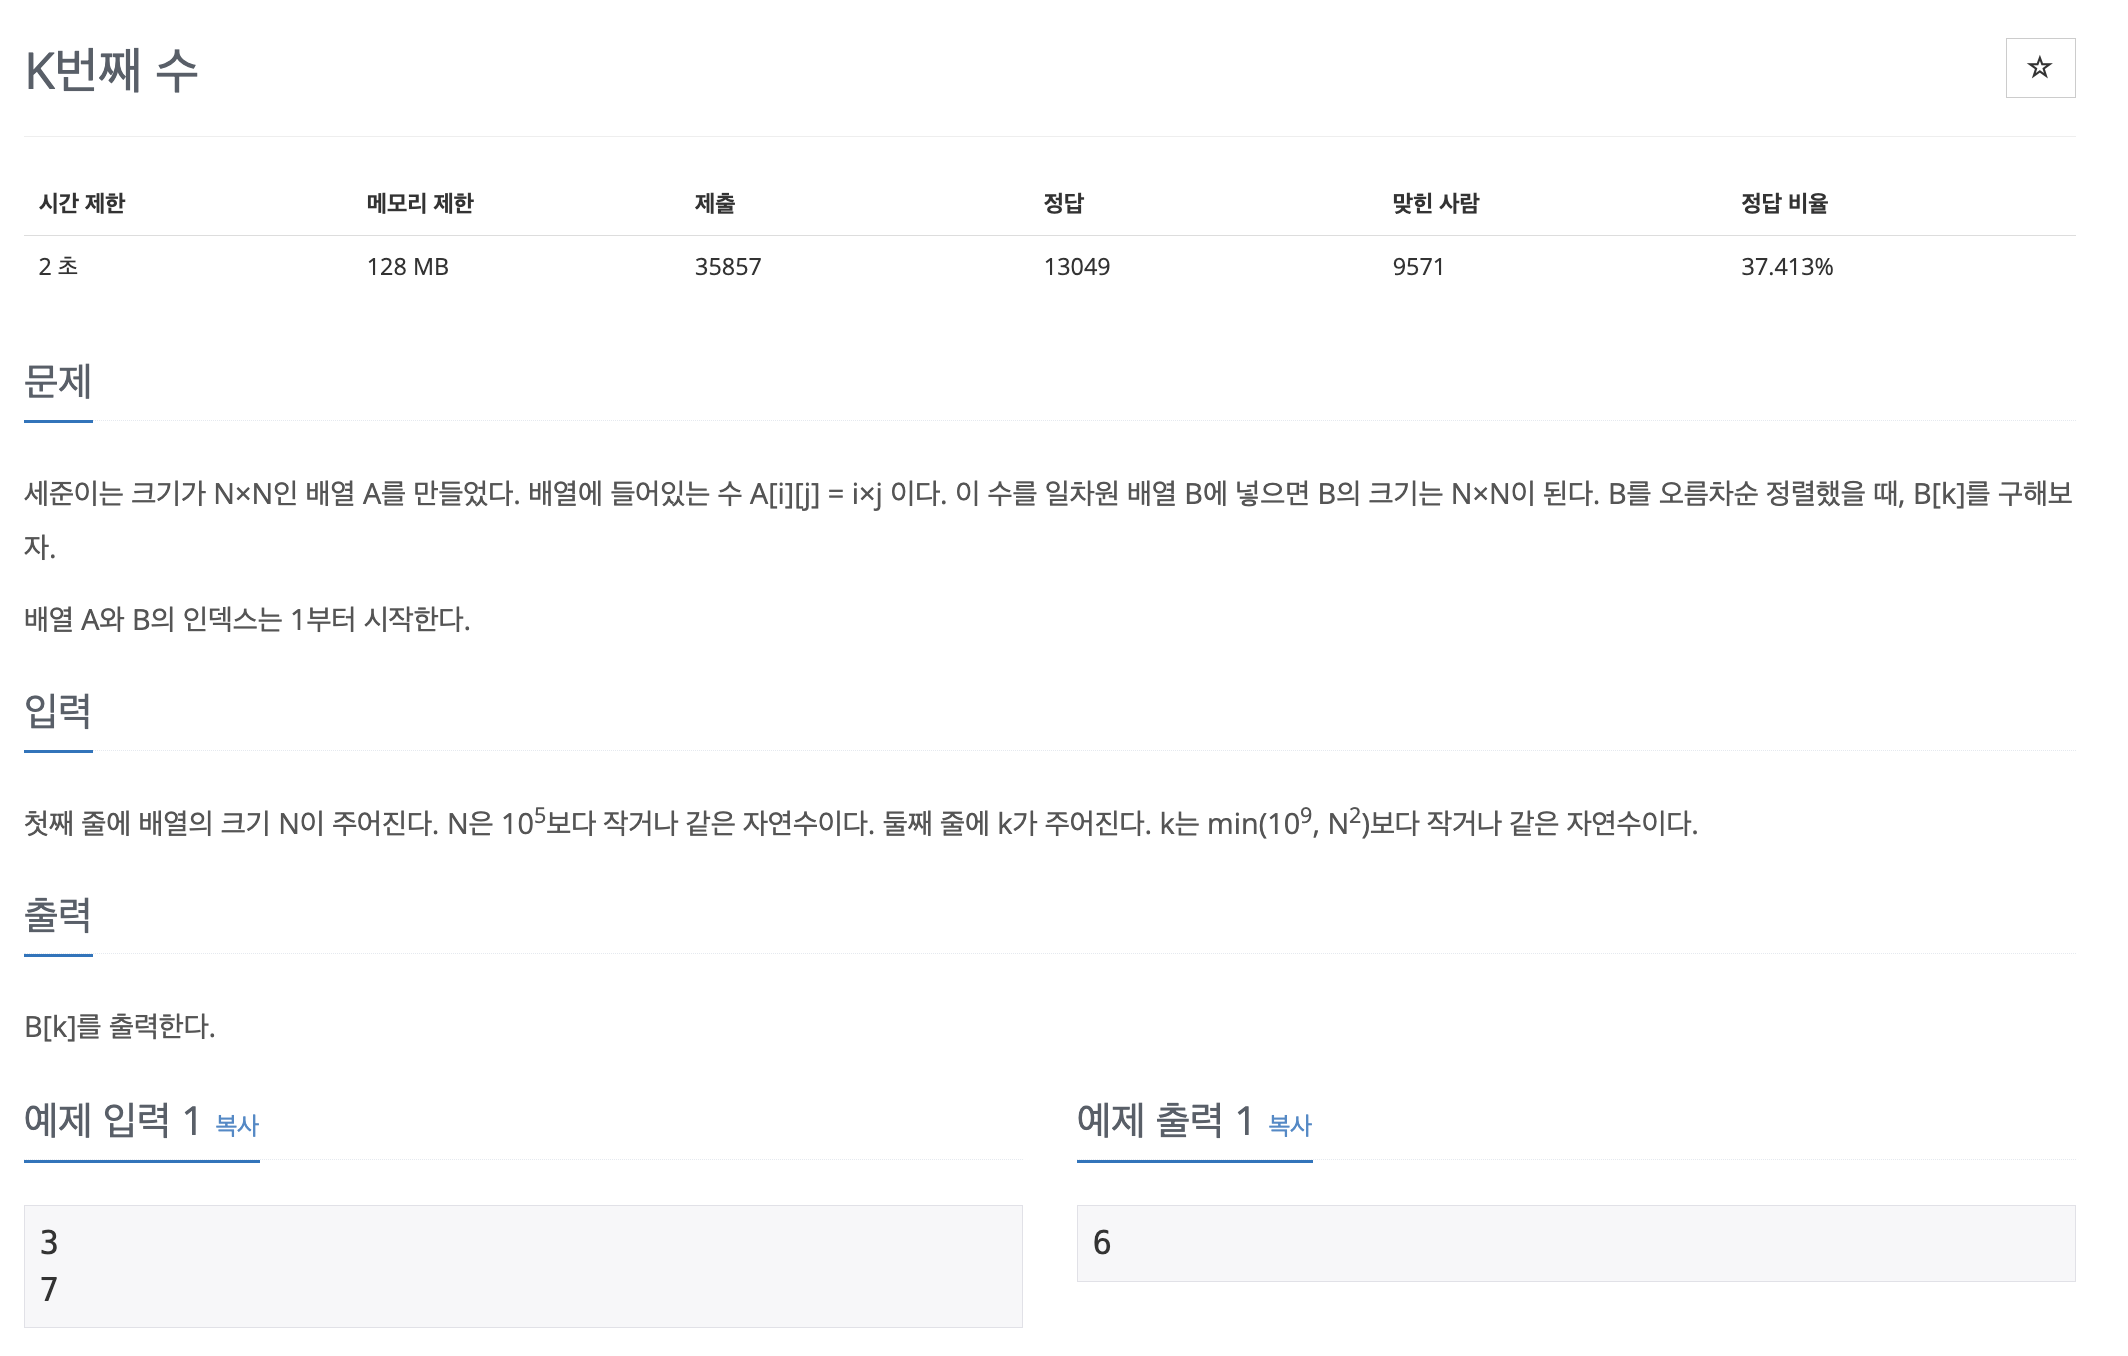Click the 맞힌 사람 column header

[x=1436, y=203]
